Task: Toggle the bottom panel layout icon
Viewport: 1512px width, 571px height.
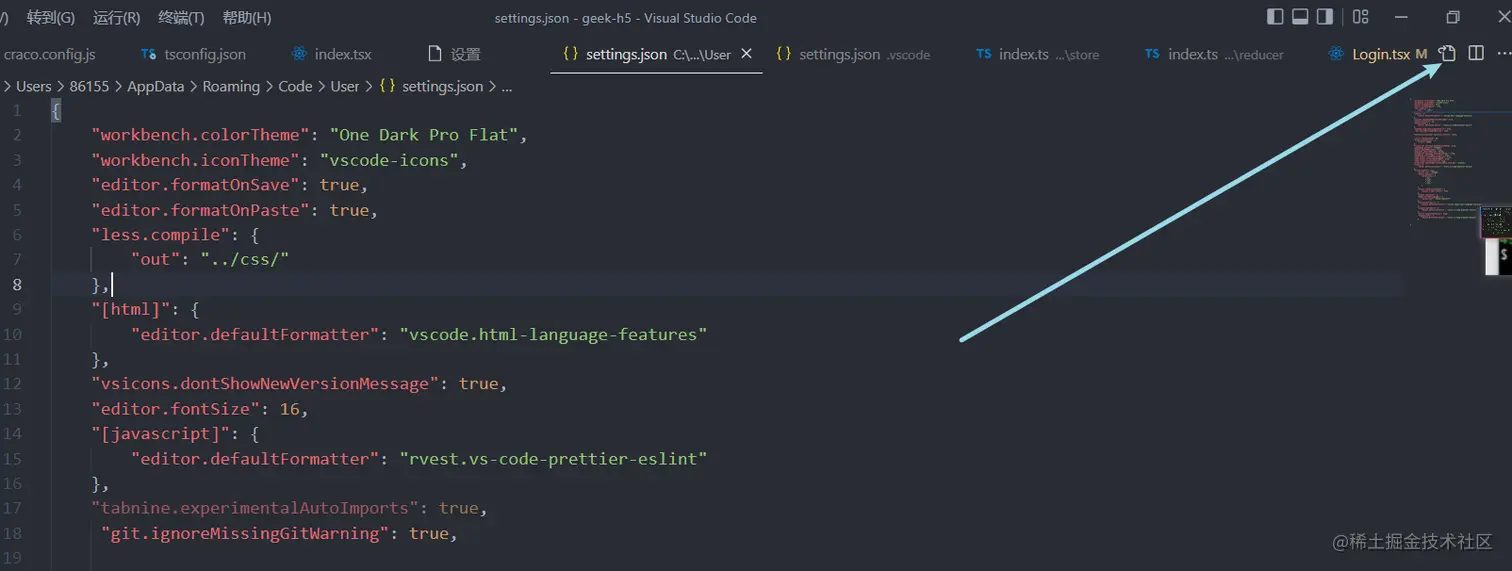Action: (x=1300, y=17)
